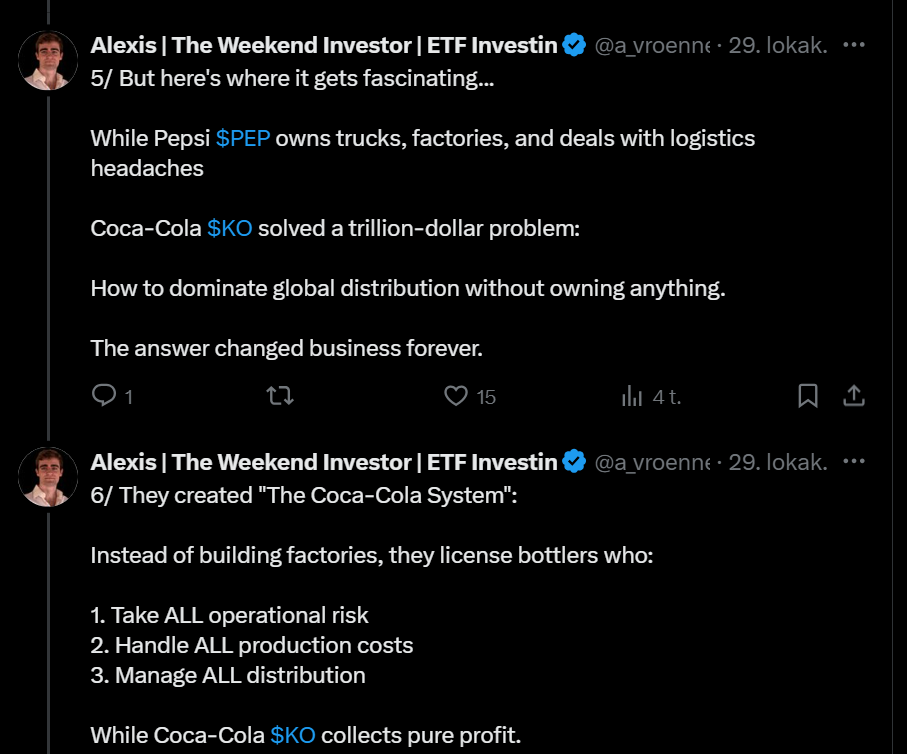Open $KO cashtag in 5/ tweet
This screenshot has width=907, height=754.
coord(229,228)
